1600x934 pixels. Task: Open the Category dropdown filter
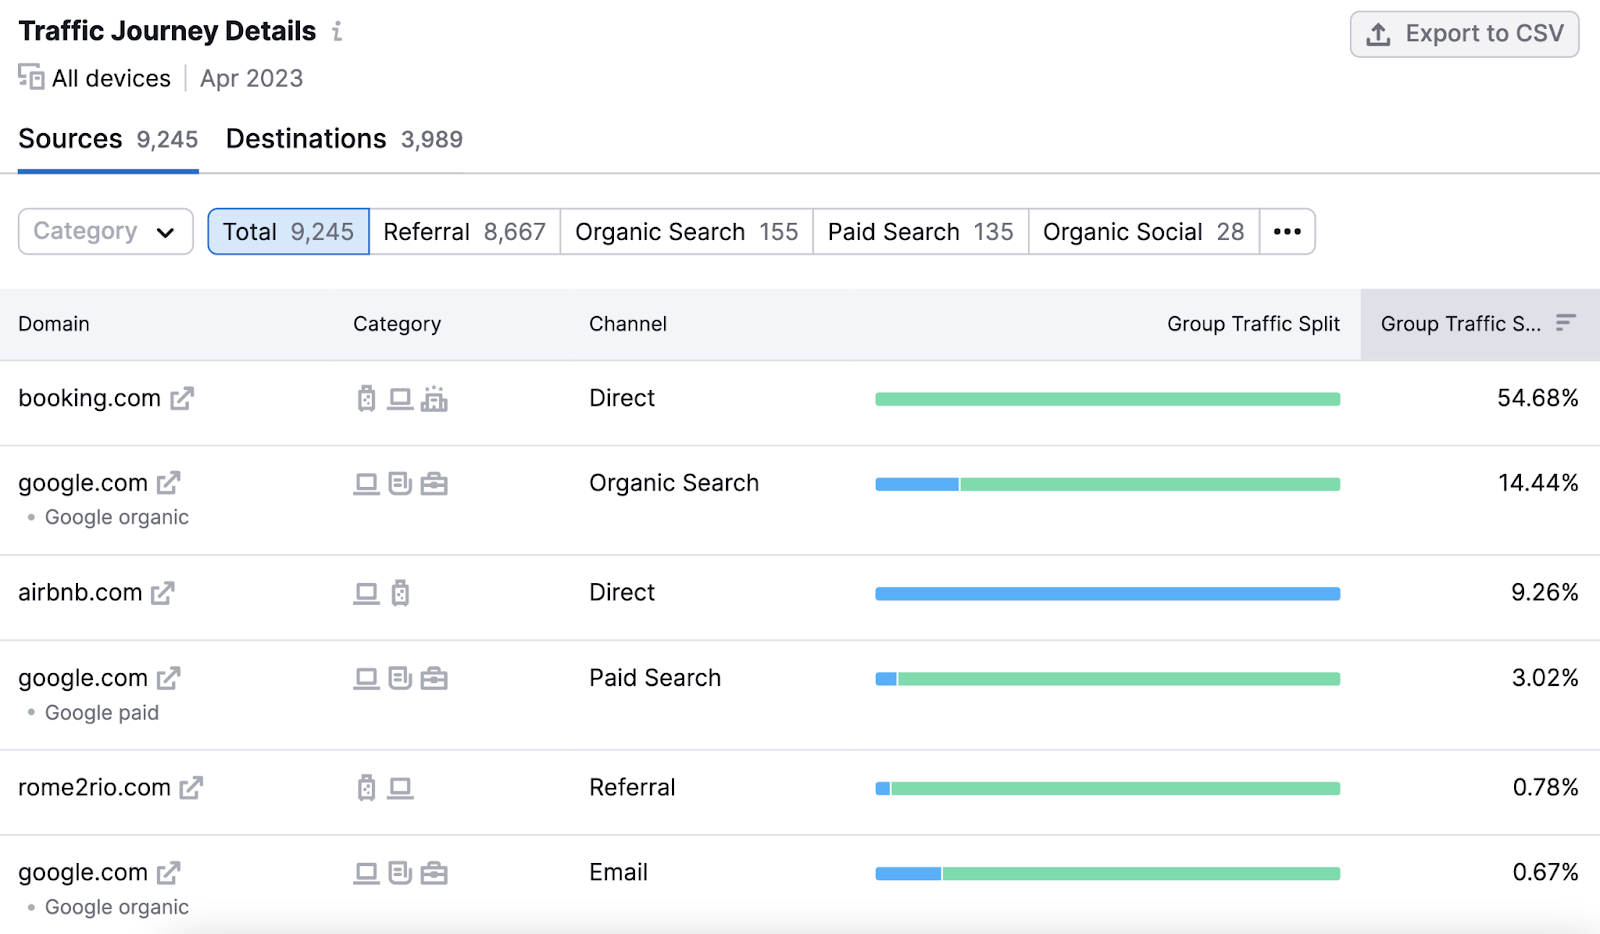tap(106, 232)
